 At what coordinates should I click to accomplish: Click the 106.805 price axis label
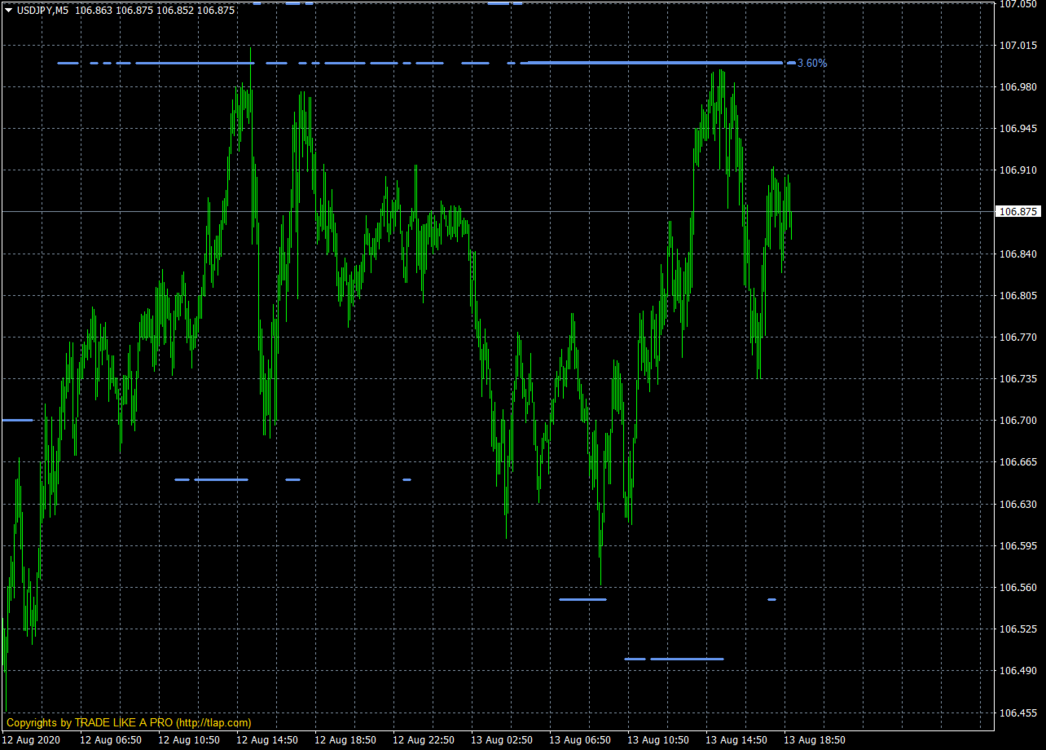tap(1018, 296)
